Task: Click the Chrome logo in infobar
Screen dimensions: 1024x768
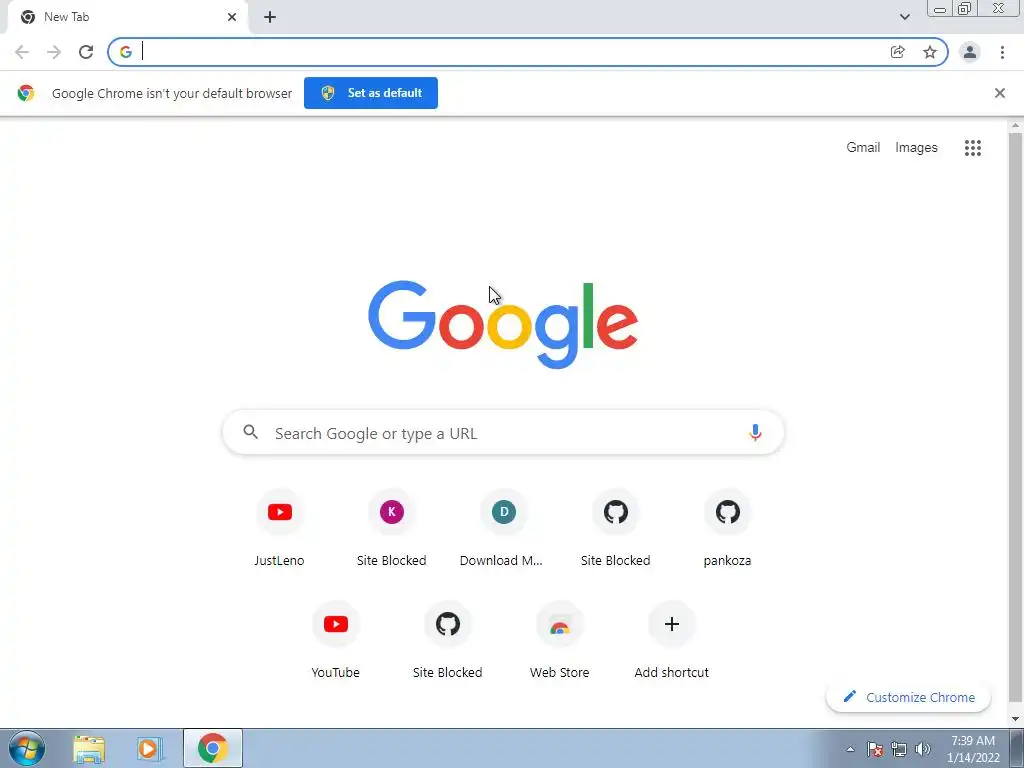Action: [x=26, y=93]
